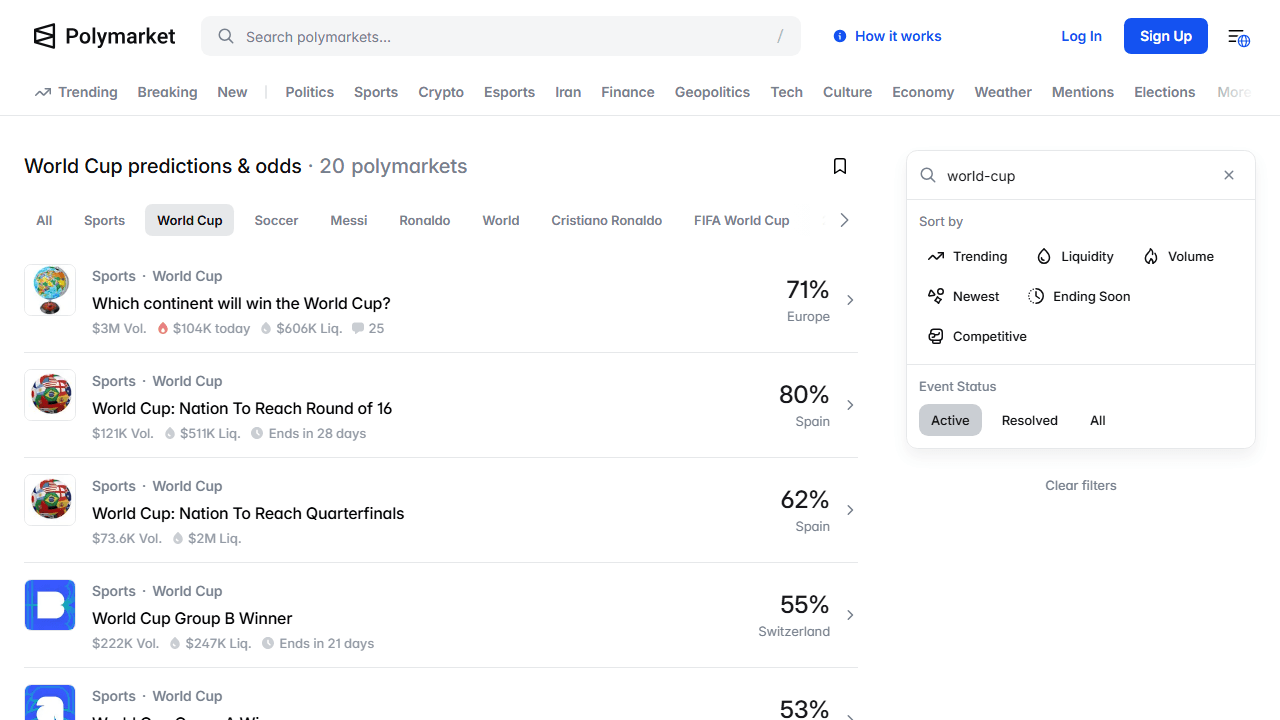Open the Trending category

click(76, 92)
